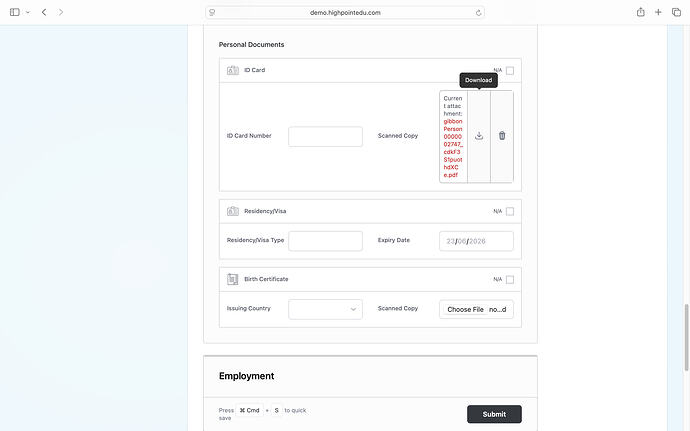Viewport: 690px width, 431px height.
Task: Open the Issuing Country dropdown
Action: click(326, 309)
